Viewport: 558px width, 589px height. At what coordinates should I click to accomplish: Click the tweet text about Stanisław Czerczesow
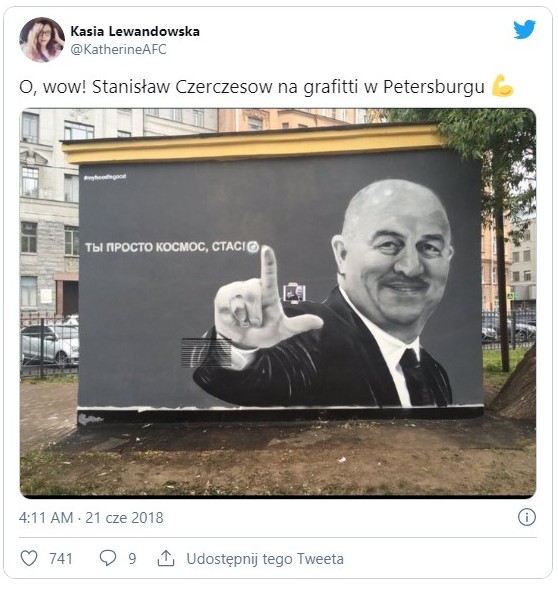[x=252, y=87]
